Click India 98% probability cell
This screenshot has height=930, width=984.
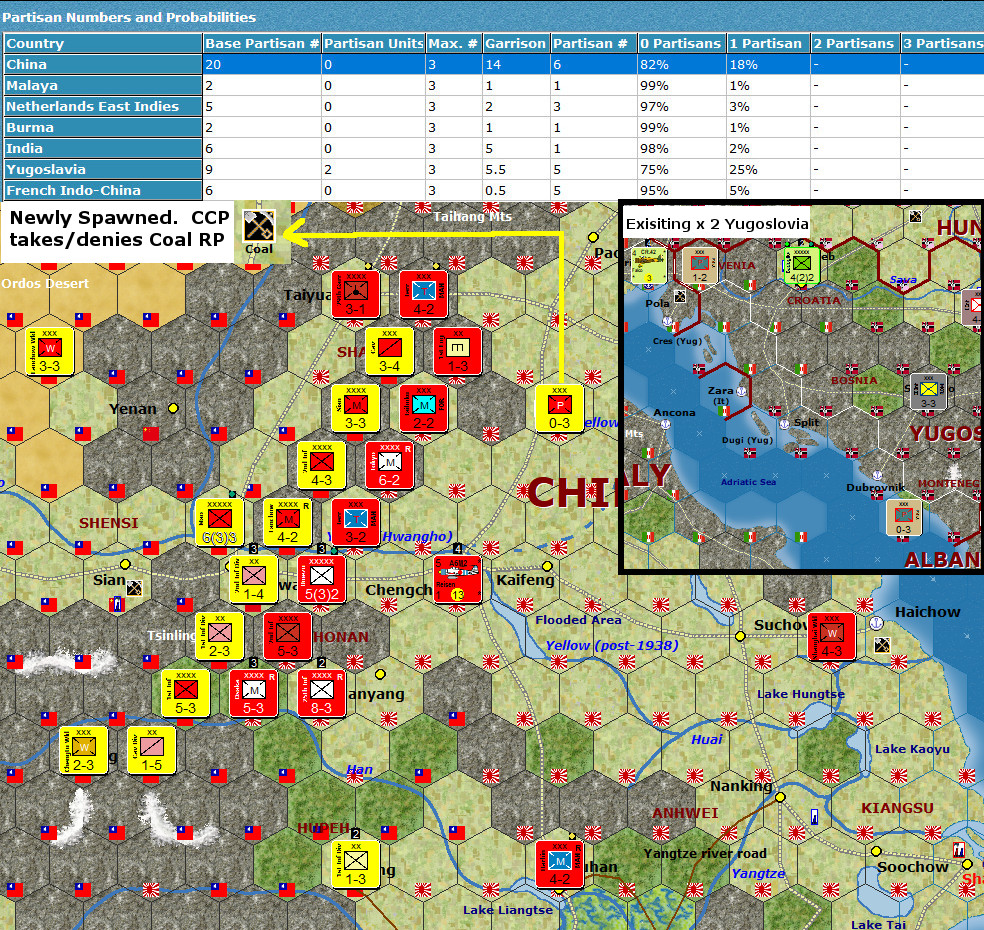click(x=682, y=148)
